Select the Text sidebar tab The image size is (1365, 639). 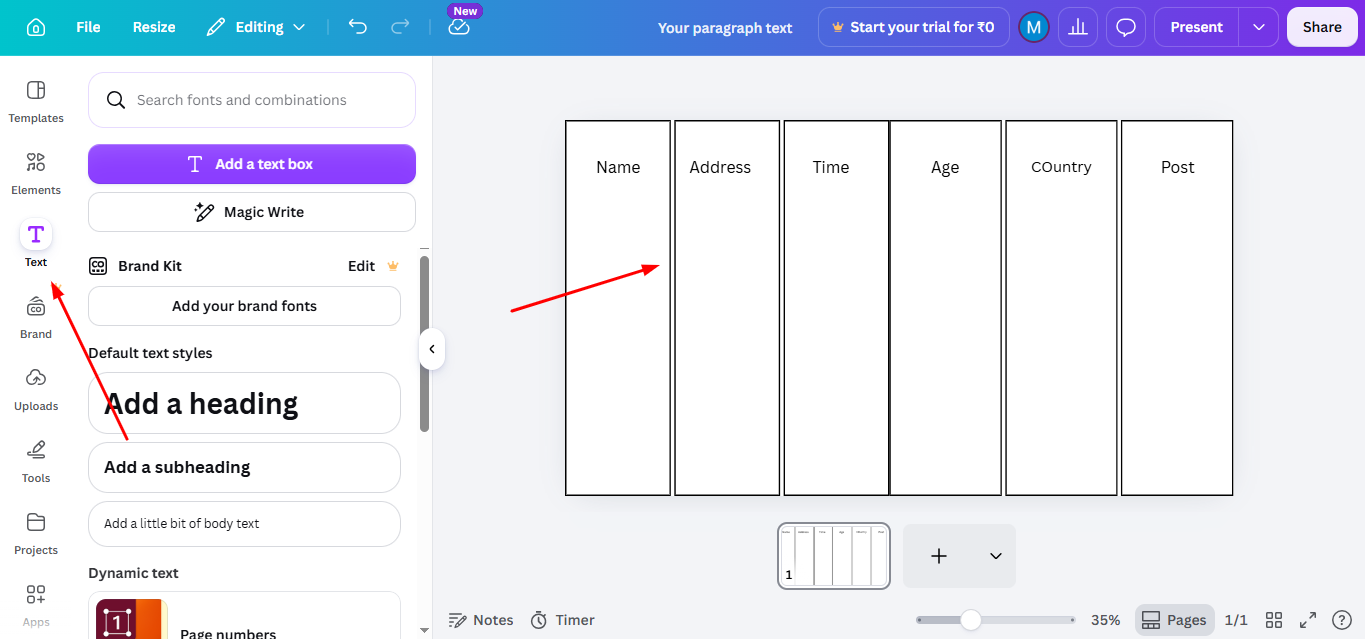(36, 245)
